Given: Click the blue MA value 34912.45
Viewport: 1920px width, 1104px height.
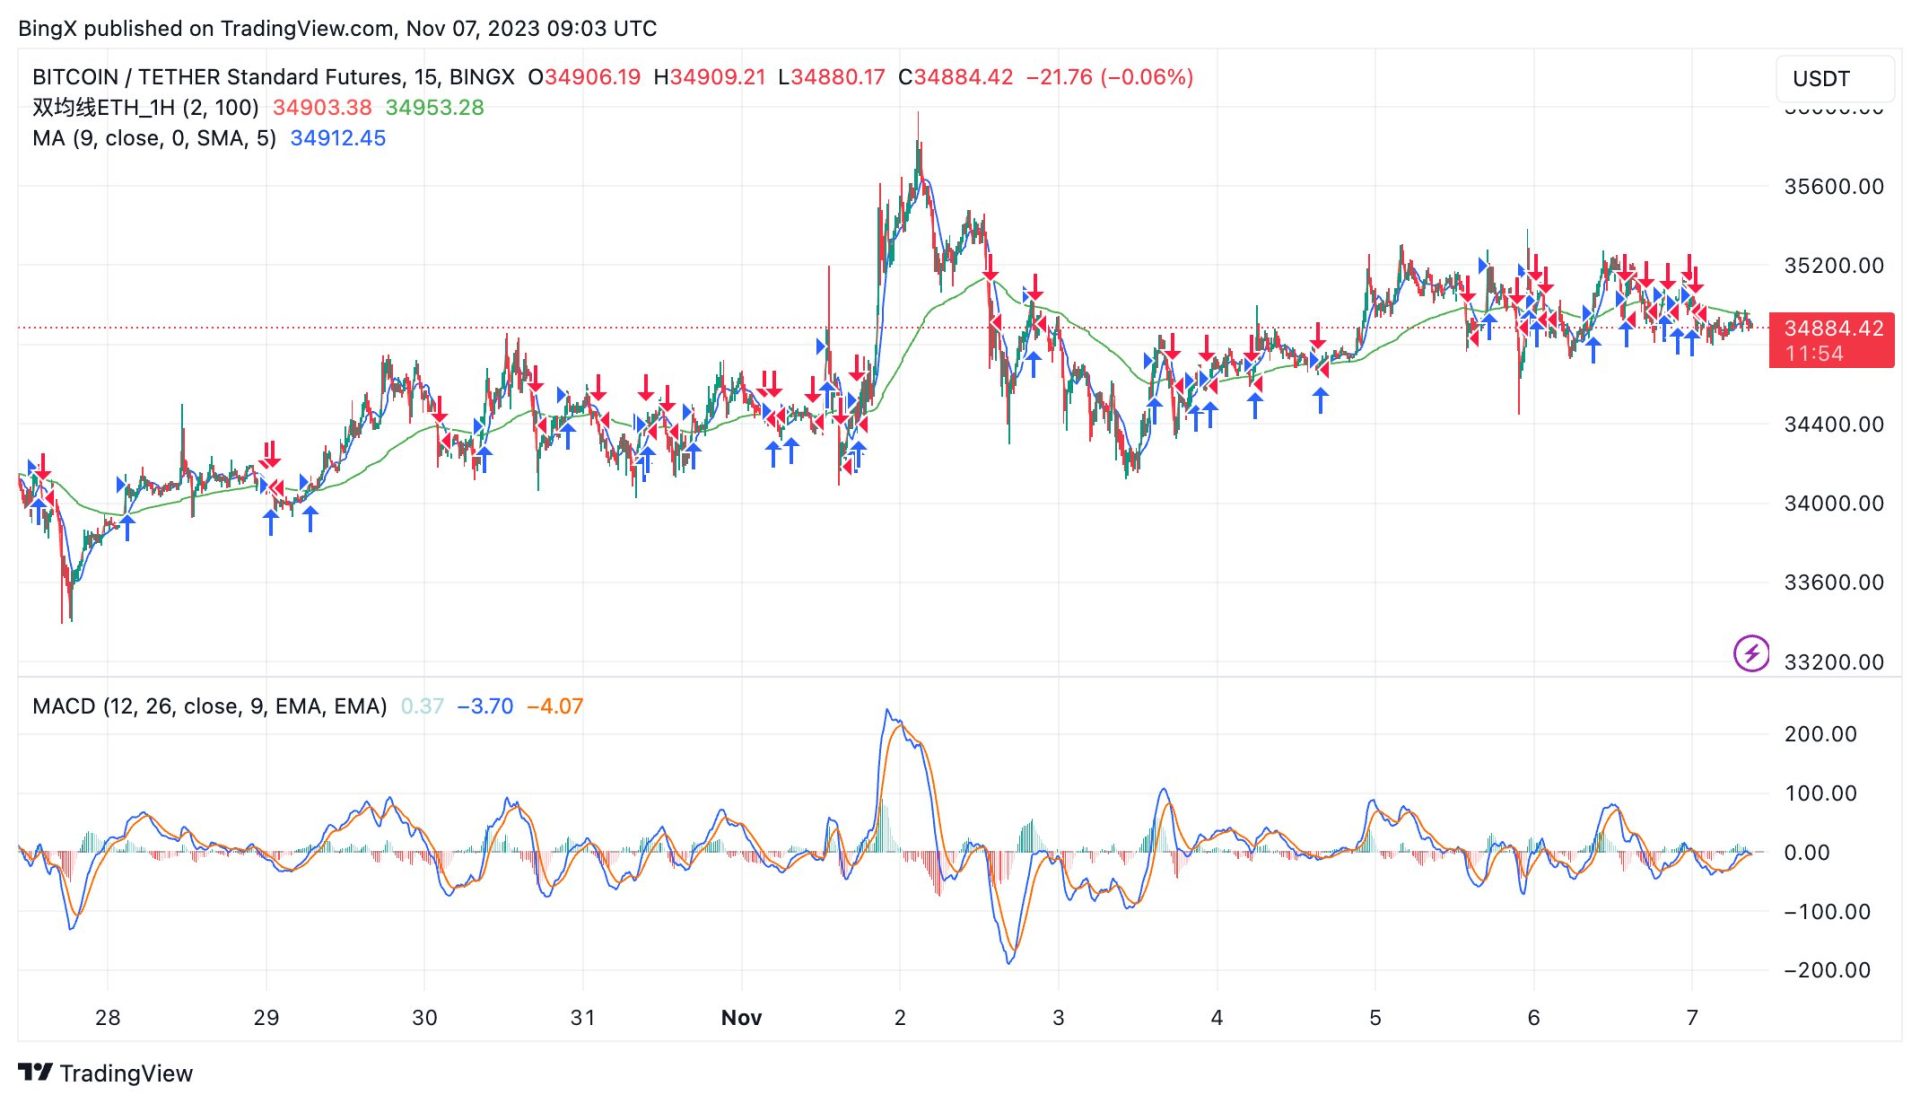Looking at the screenshot, I should 337,138.
